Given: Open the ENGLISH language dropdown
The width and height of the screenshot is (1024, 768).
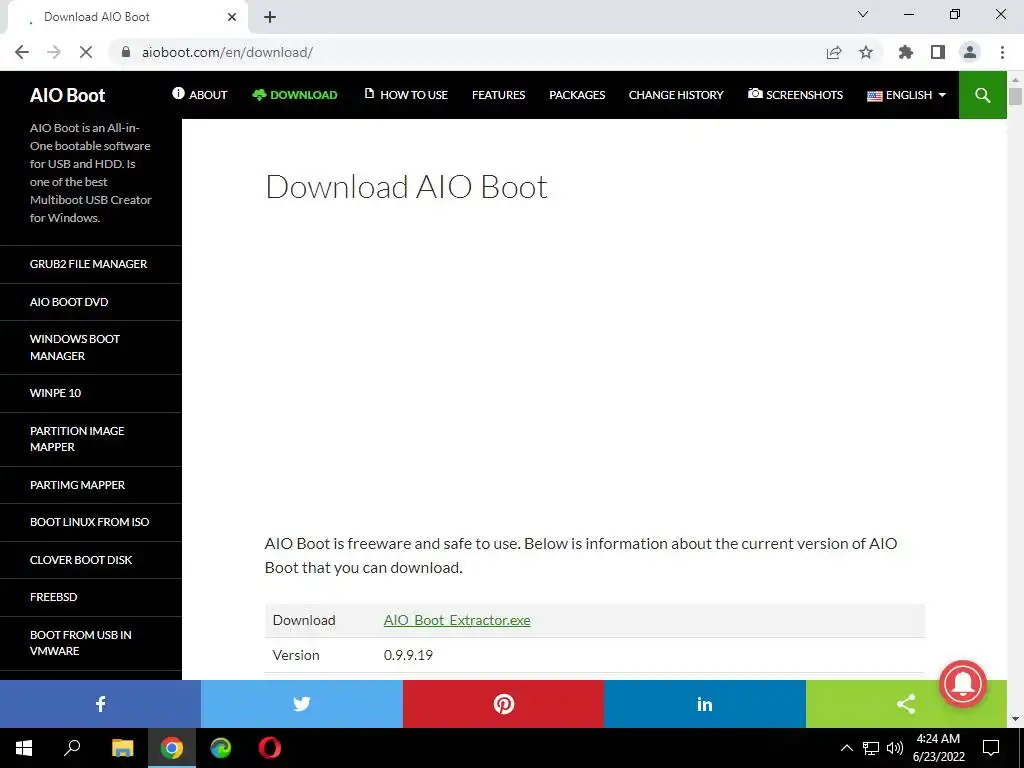Looking at the screenshot, I should (x=906, y=95).
